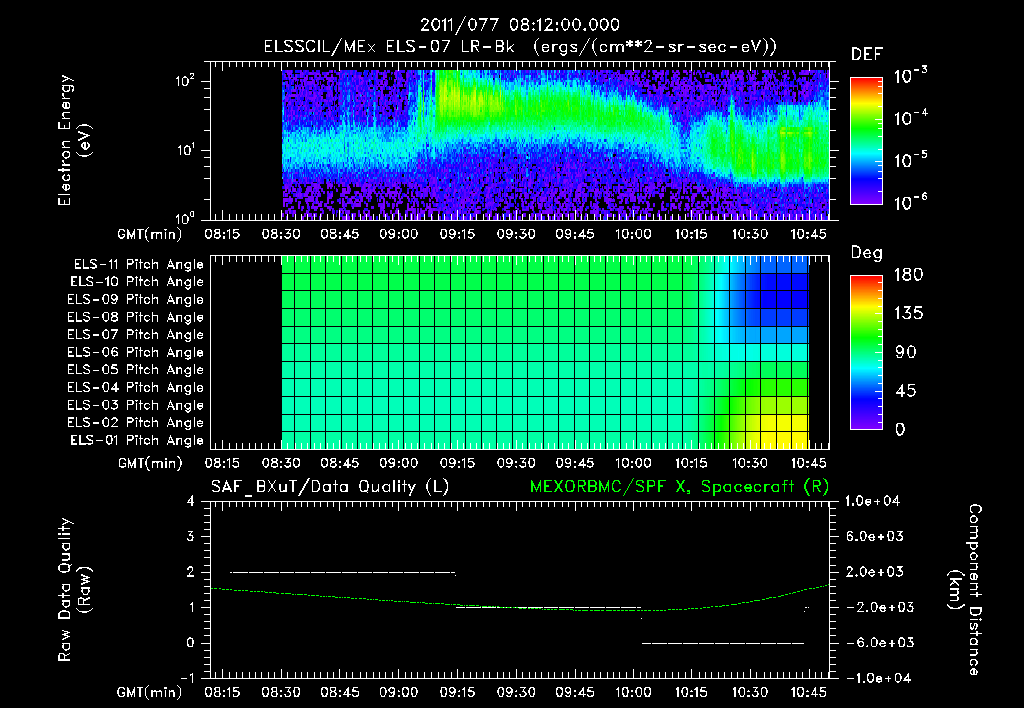Click the 4 tick on the data quality axis

point(191,501)
